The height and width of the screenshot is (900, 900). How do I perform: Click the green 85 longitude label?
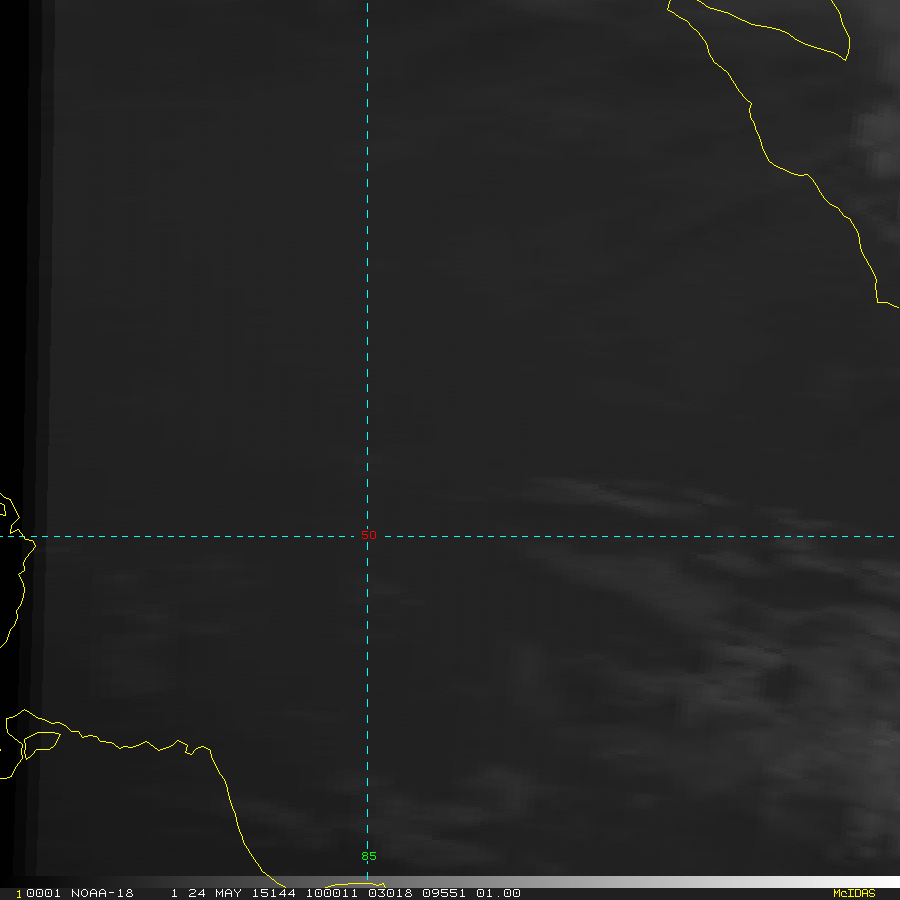[x=368, y=856]
